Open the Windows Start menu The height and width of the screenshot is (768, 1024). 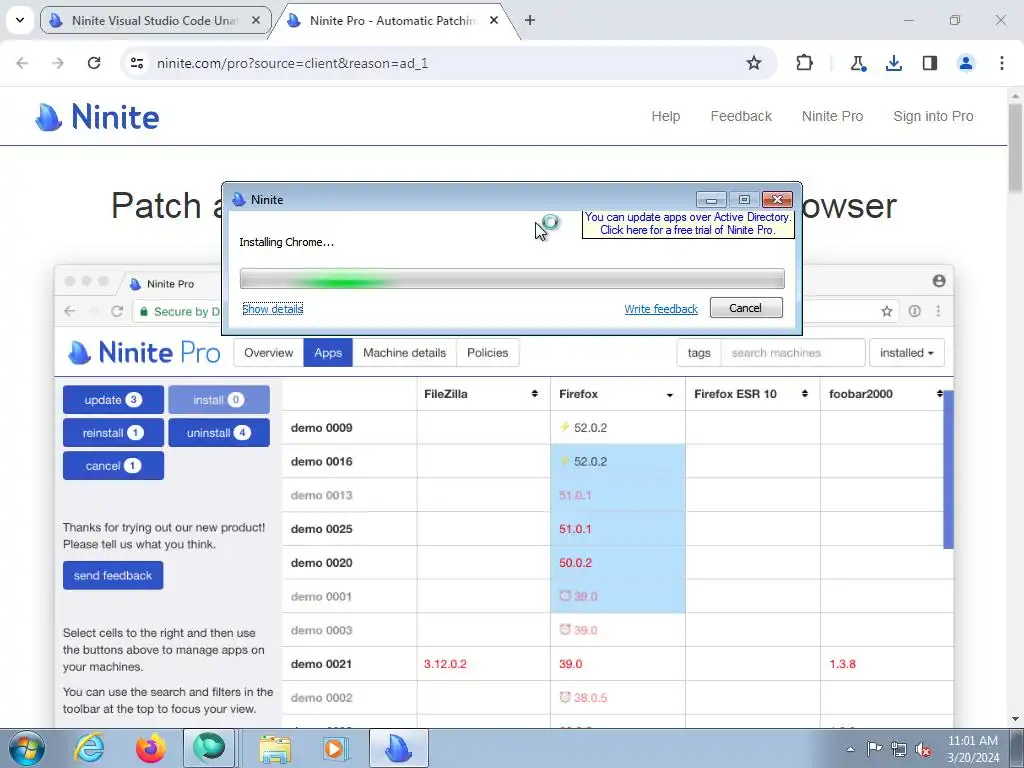pos(27,748)
